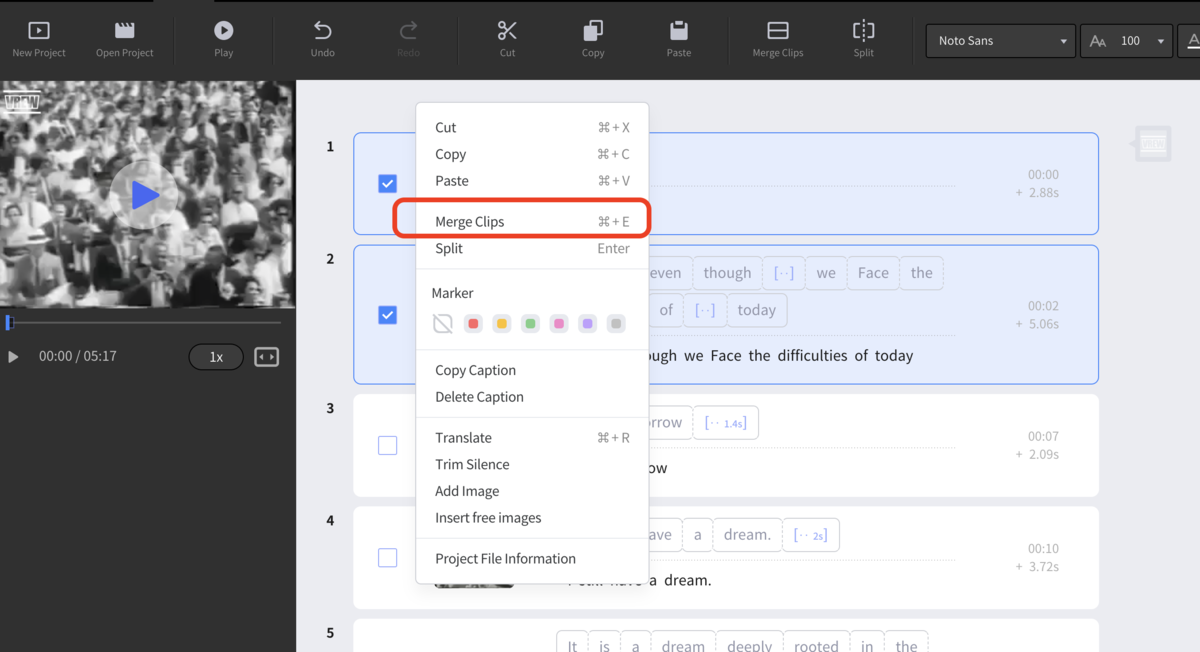Click clip 4 timestamp 00:10

tap(1043, 549)
